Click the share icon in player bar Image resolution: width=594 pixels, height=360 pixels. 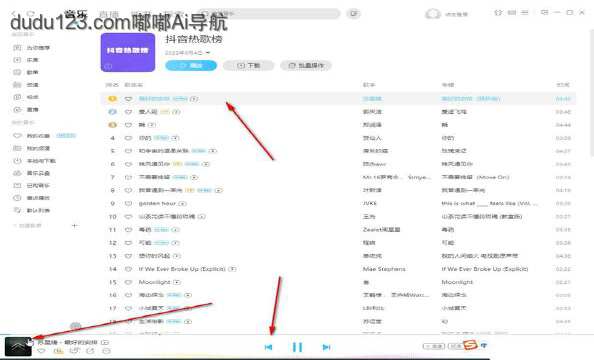[x=90, y=351]
